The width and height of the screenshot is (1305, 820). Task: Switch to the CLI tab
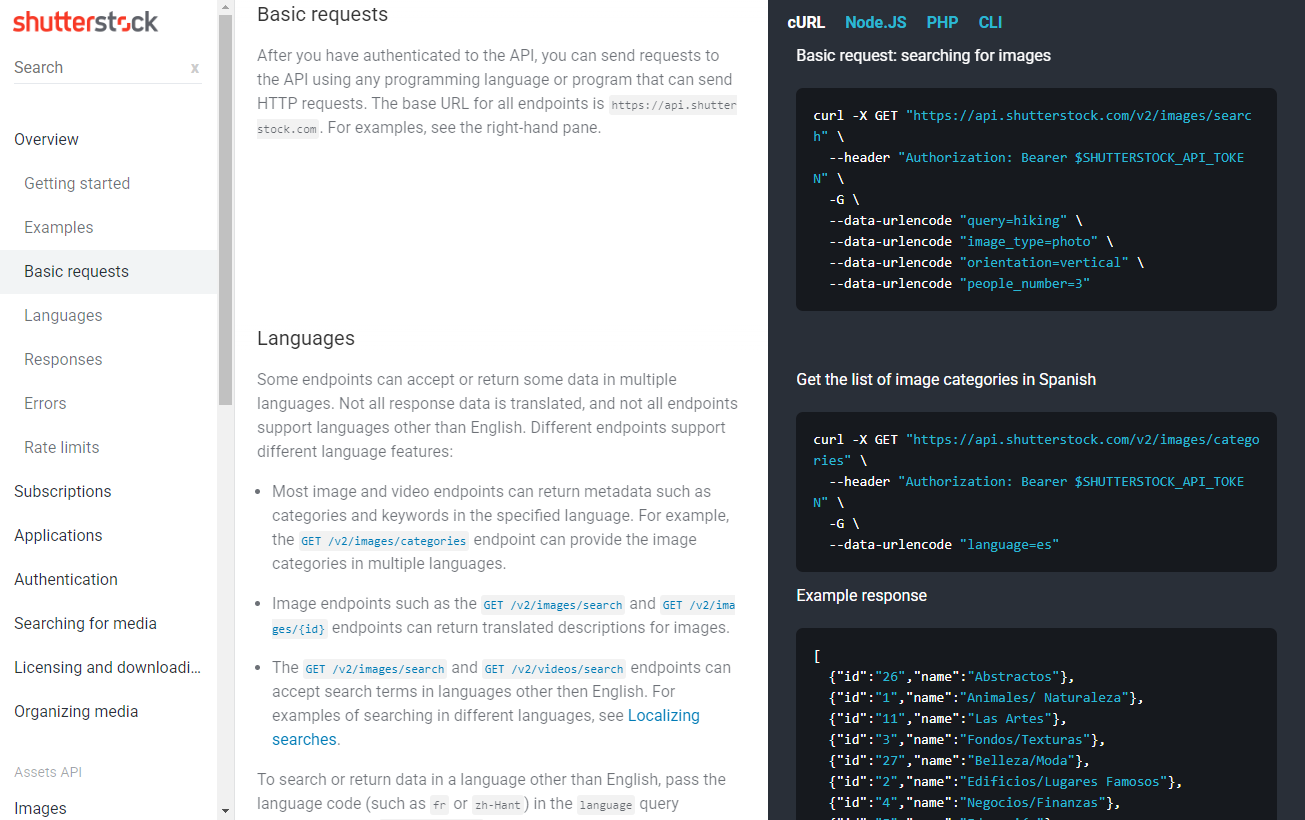point(990,22)
